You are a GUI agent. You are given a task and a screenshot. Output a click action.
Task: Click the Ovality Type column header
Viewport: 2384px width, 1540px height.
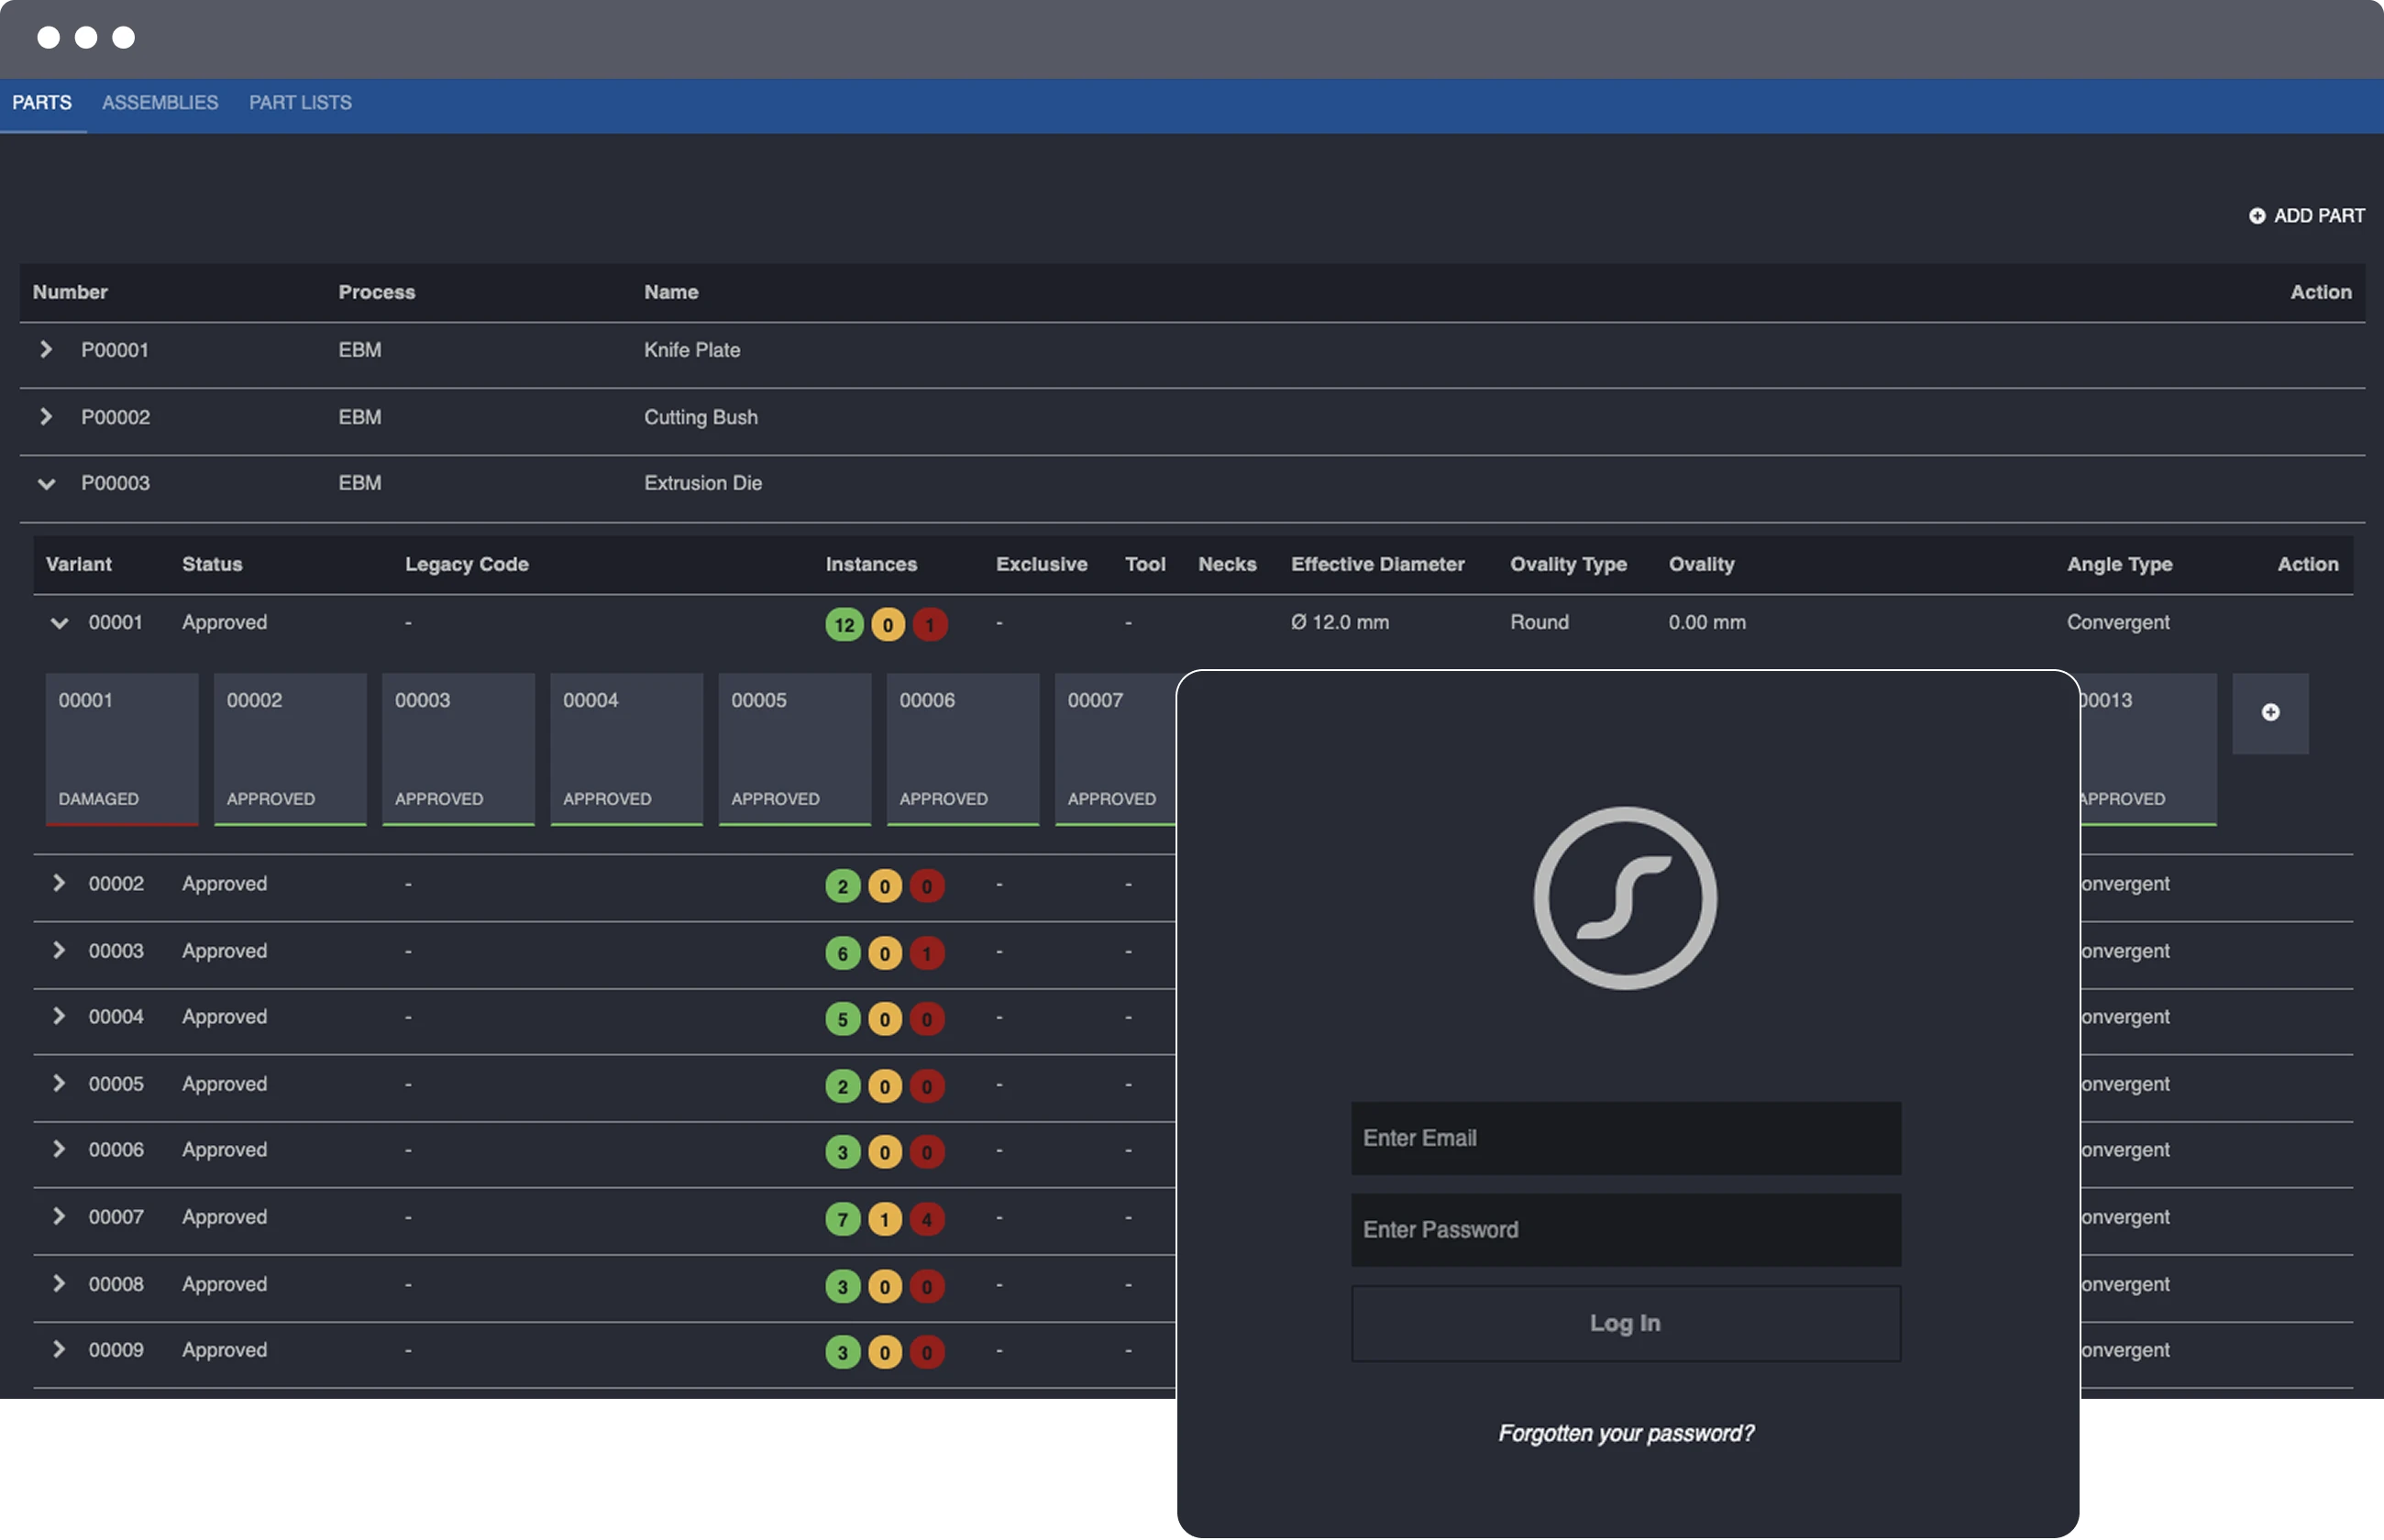pos(1568,564)
